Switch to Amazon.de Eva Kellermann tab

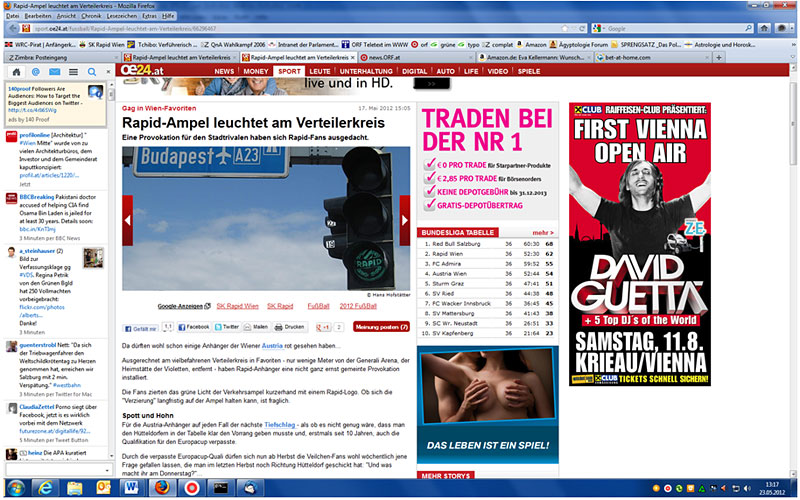click(x=534, y=58)
